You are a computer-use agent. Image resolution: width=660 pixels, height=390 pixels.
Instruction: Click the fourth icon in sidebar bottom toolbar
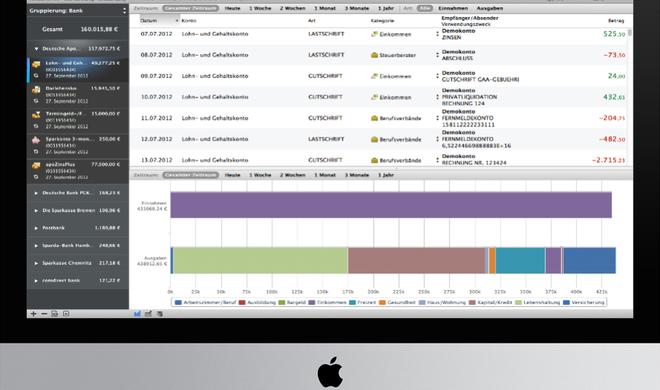66,314
